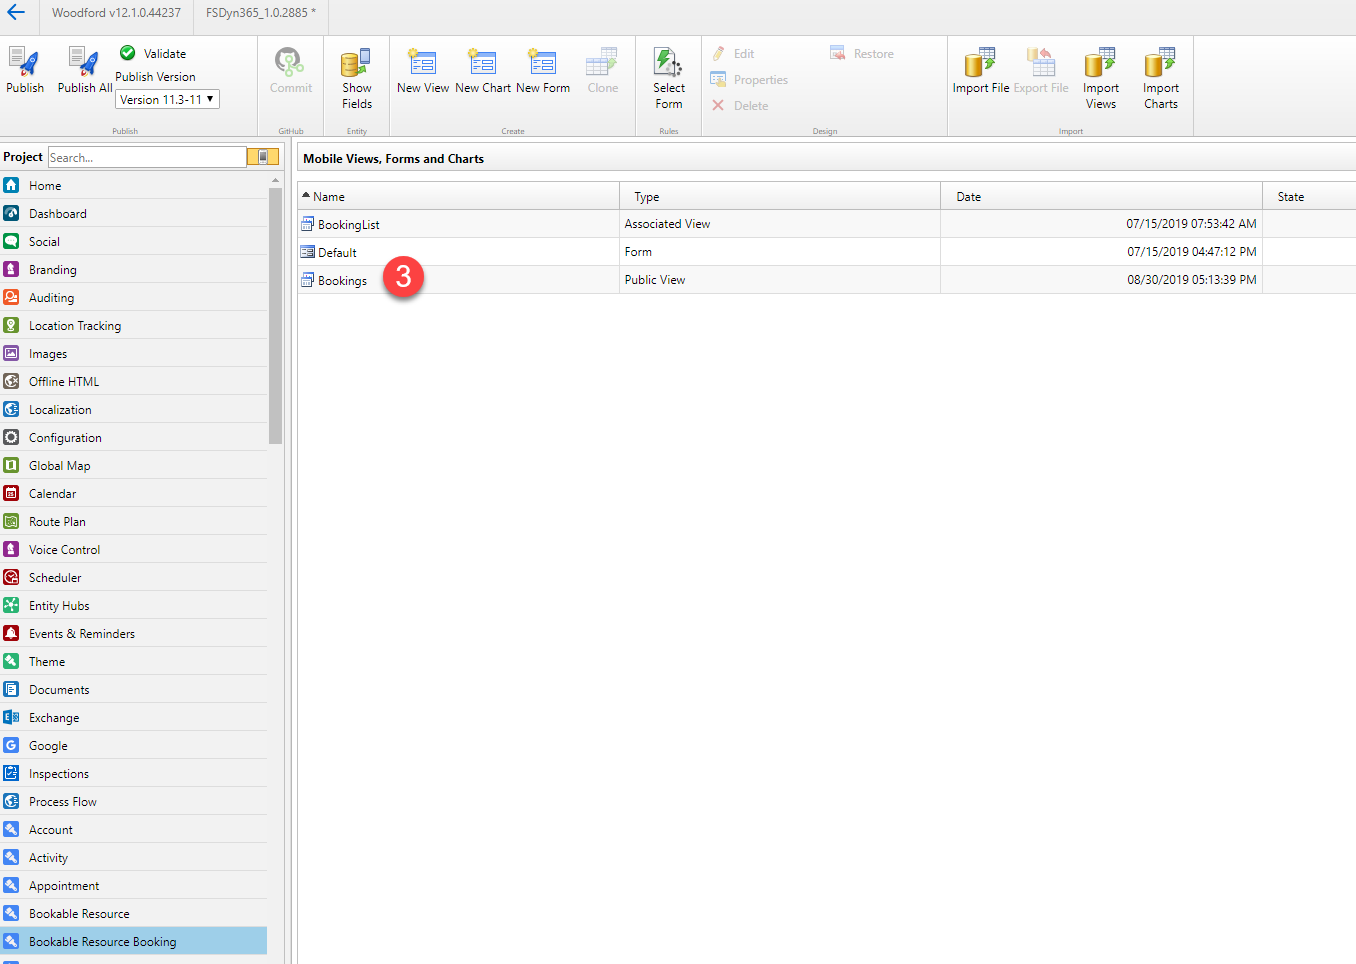
Task: Sort by the Date column header
Action: [1101, 197]
